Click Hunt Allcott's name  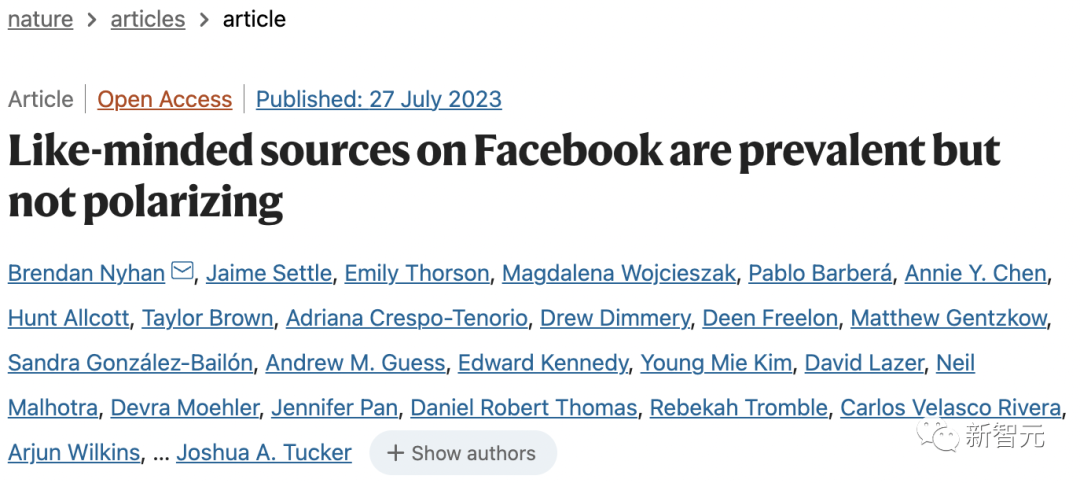click(68, 318)
